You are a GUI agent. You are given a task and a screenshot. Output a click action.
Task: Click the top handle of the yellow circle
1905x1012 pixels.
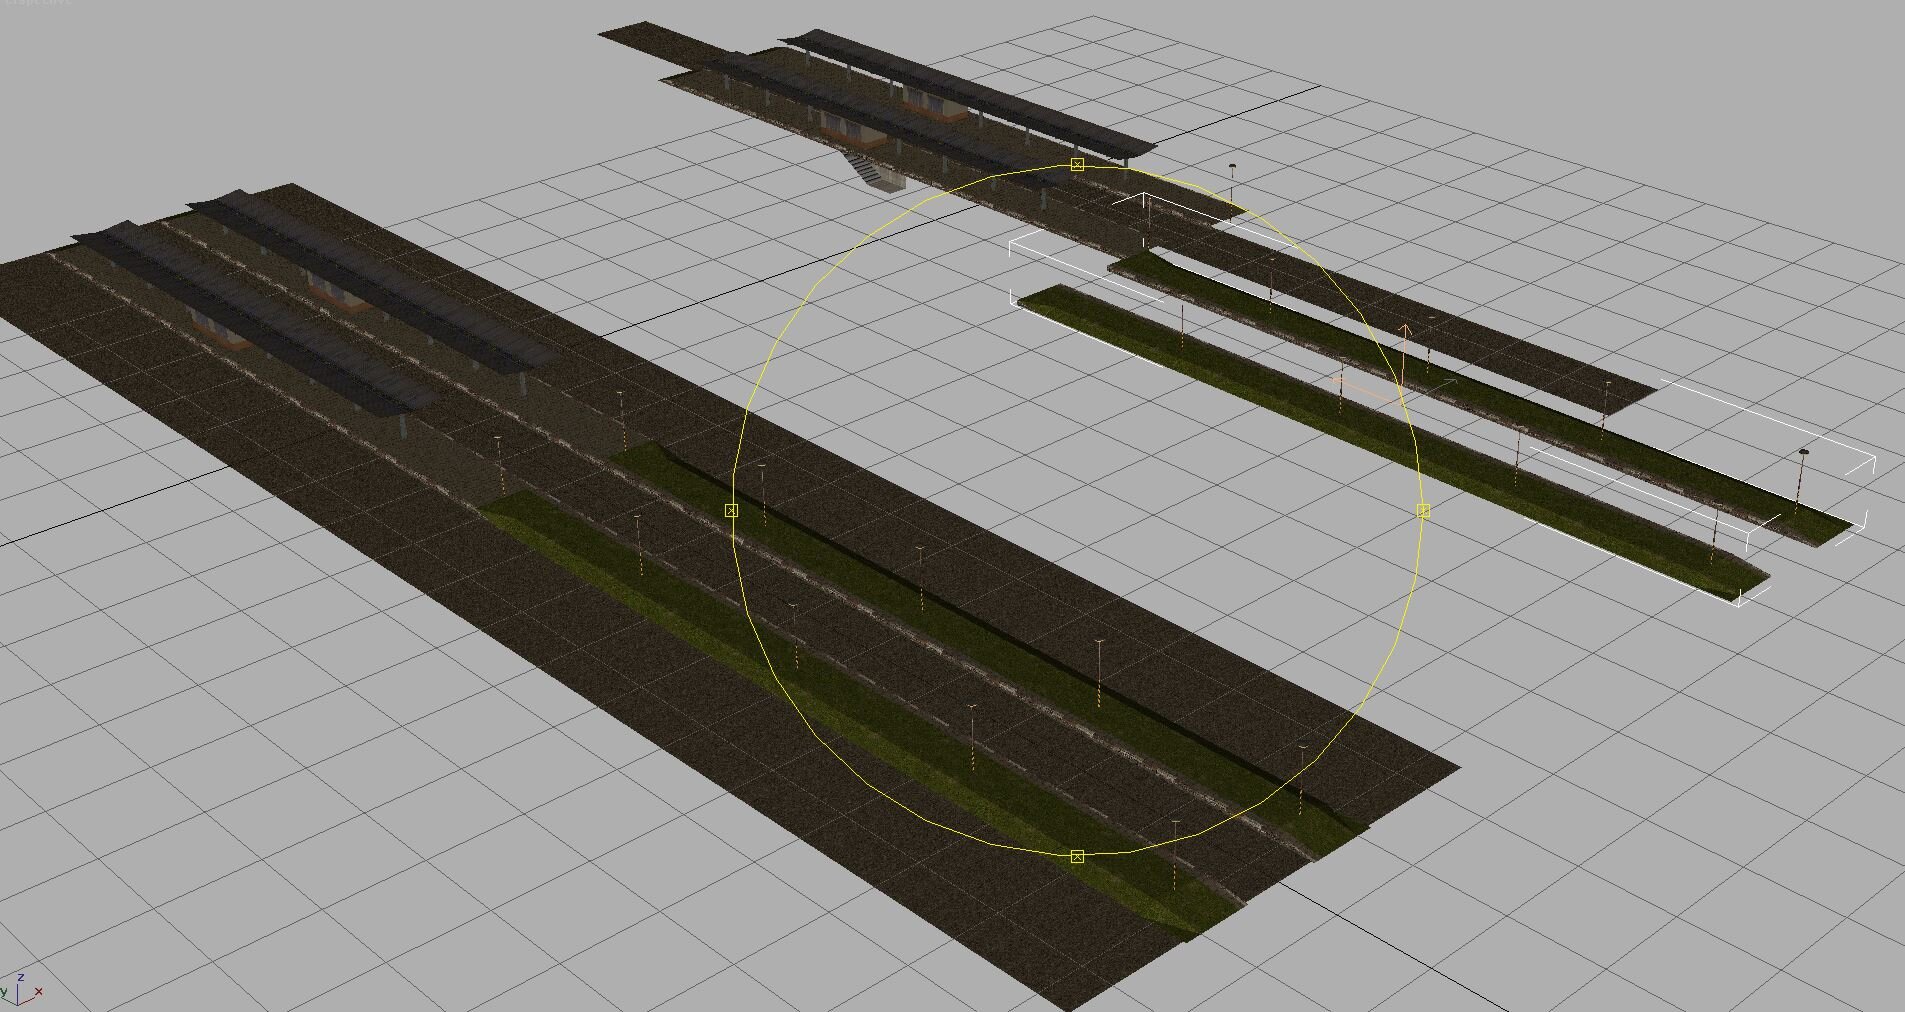point(1077,164)
